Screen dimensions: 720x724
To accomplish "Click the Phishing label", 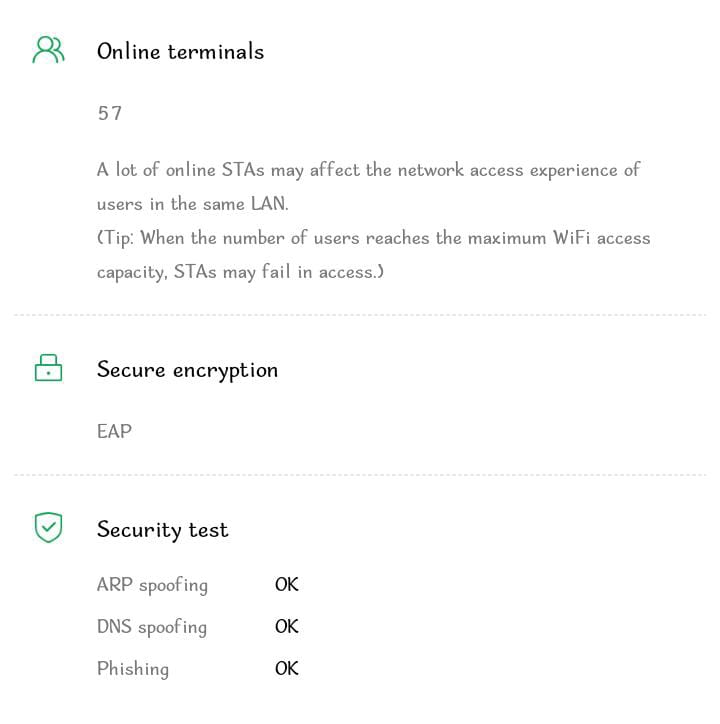I will 133,669.
